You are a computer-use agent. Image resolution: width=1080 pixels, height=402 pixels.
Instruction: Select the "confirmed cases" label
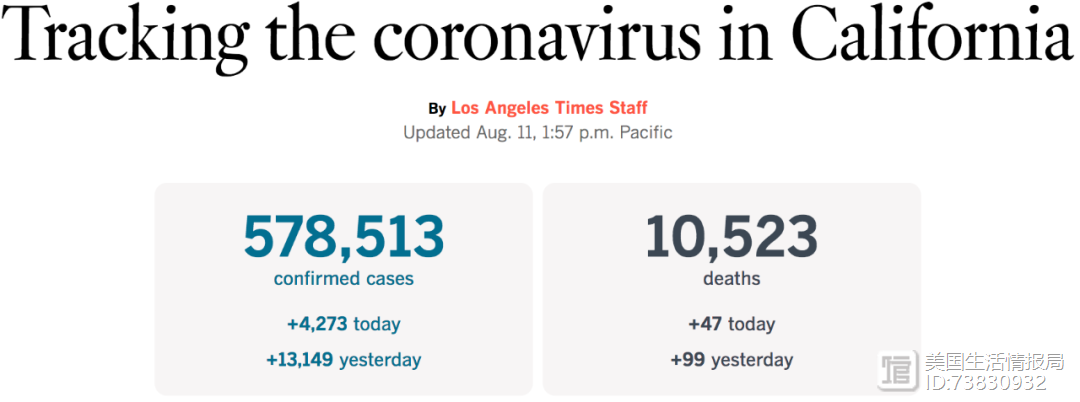(344, 279)
